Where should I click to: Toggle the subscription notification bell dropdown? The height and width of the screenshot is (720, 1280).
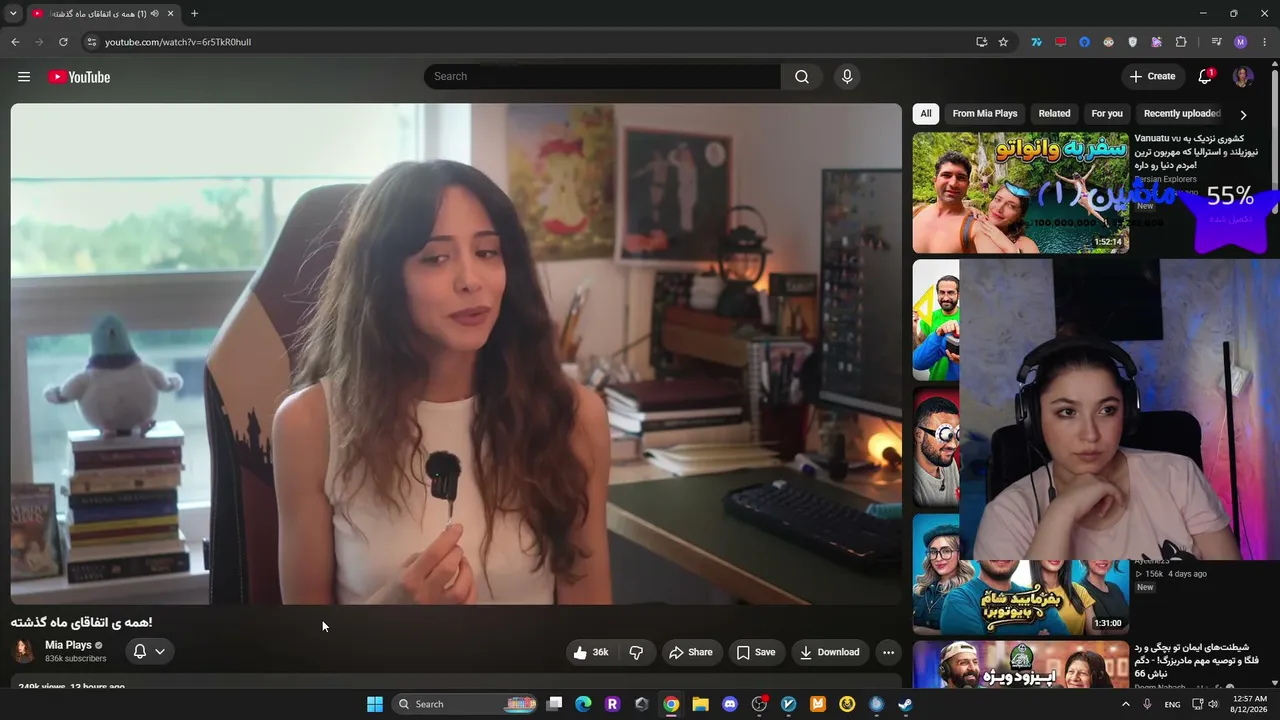[x=150, y=652]
